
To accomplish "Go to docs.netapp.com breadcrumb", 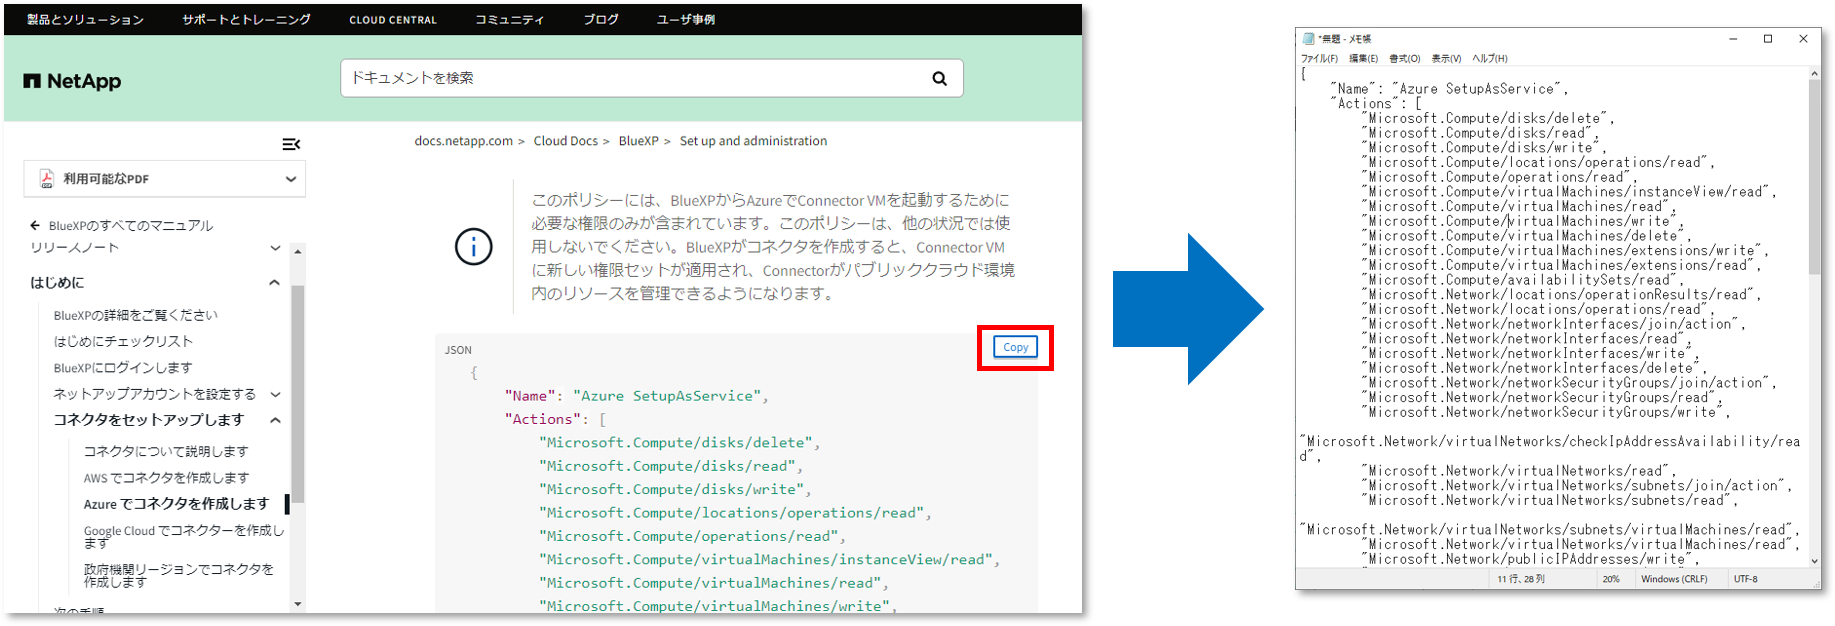I will (464, 141).
